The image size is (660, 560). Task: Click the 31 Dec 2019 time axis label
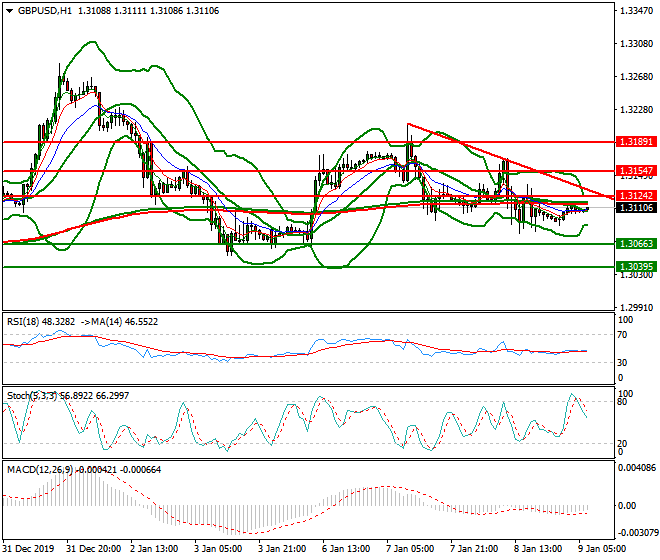coord(28,549)
